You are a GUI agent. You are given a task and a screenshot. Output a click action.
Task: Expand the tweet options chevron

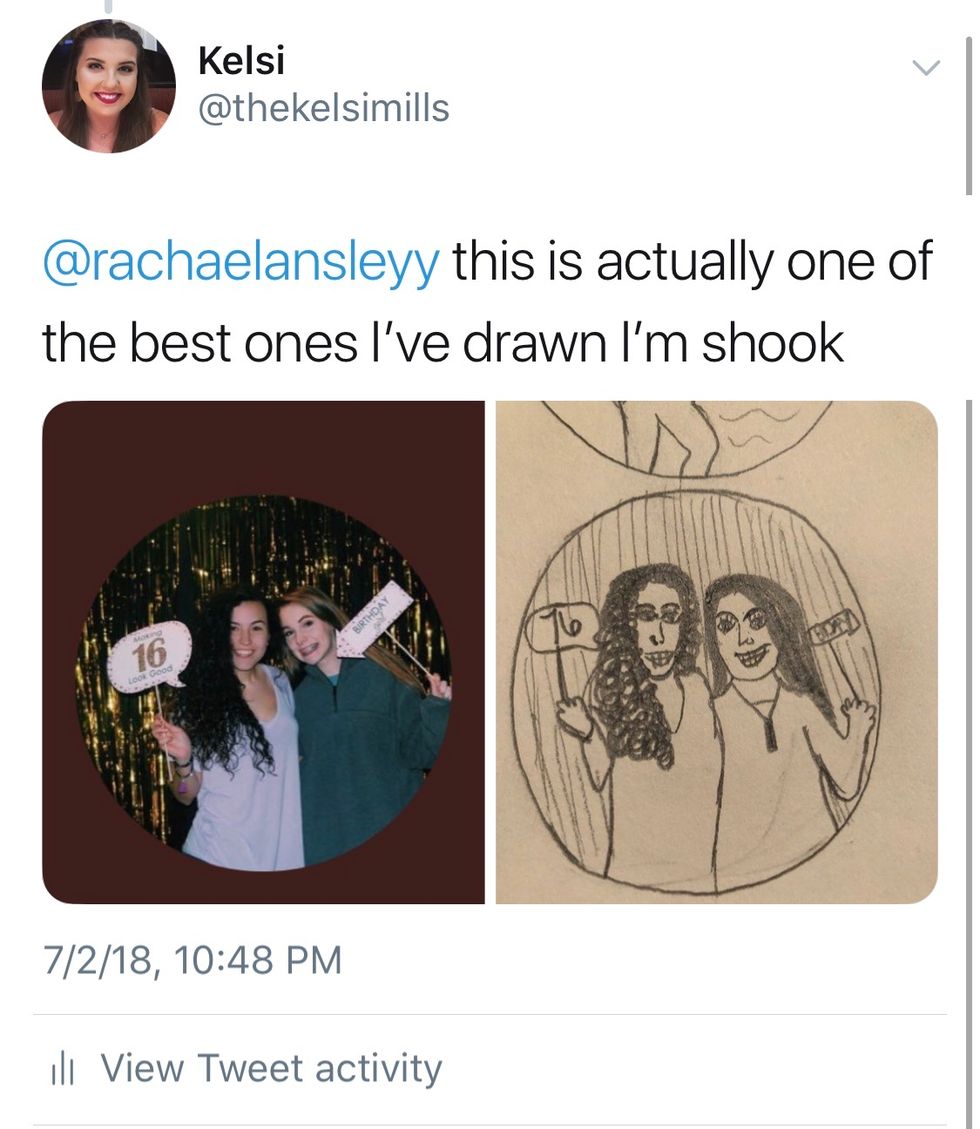927,68
